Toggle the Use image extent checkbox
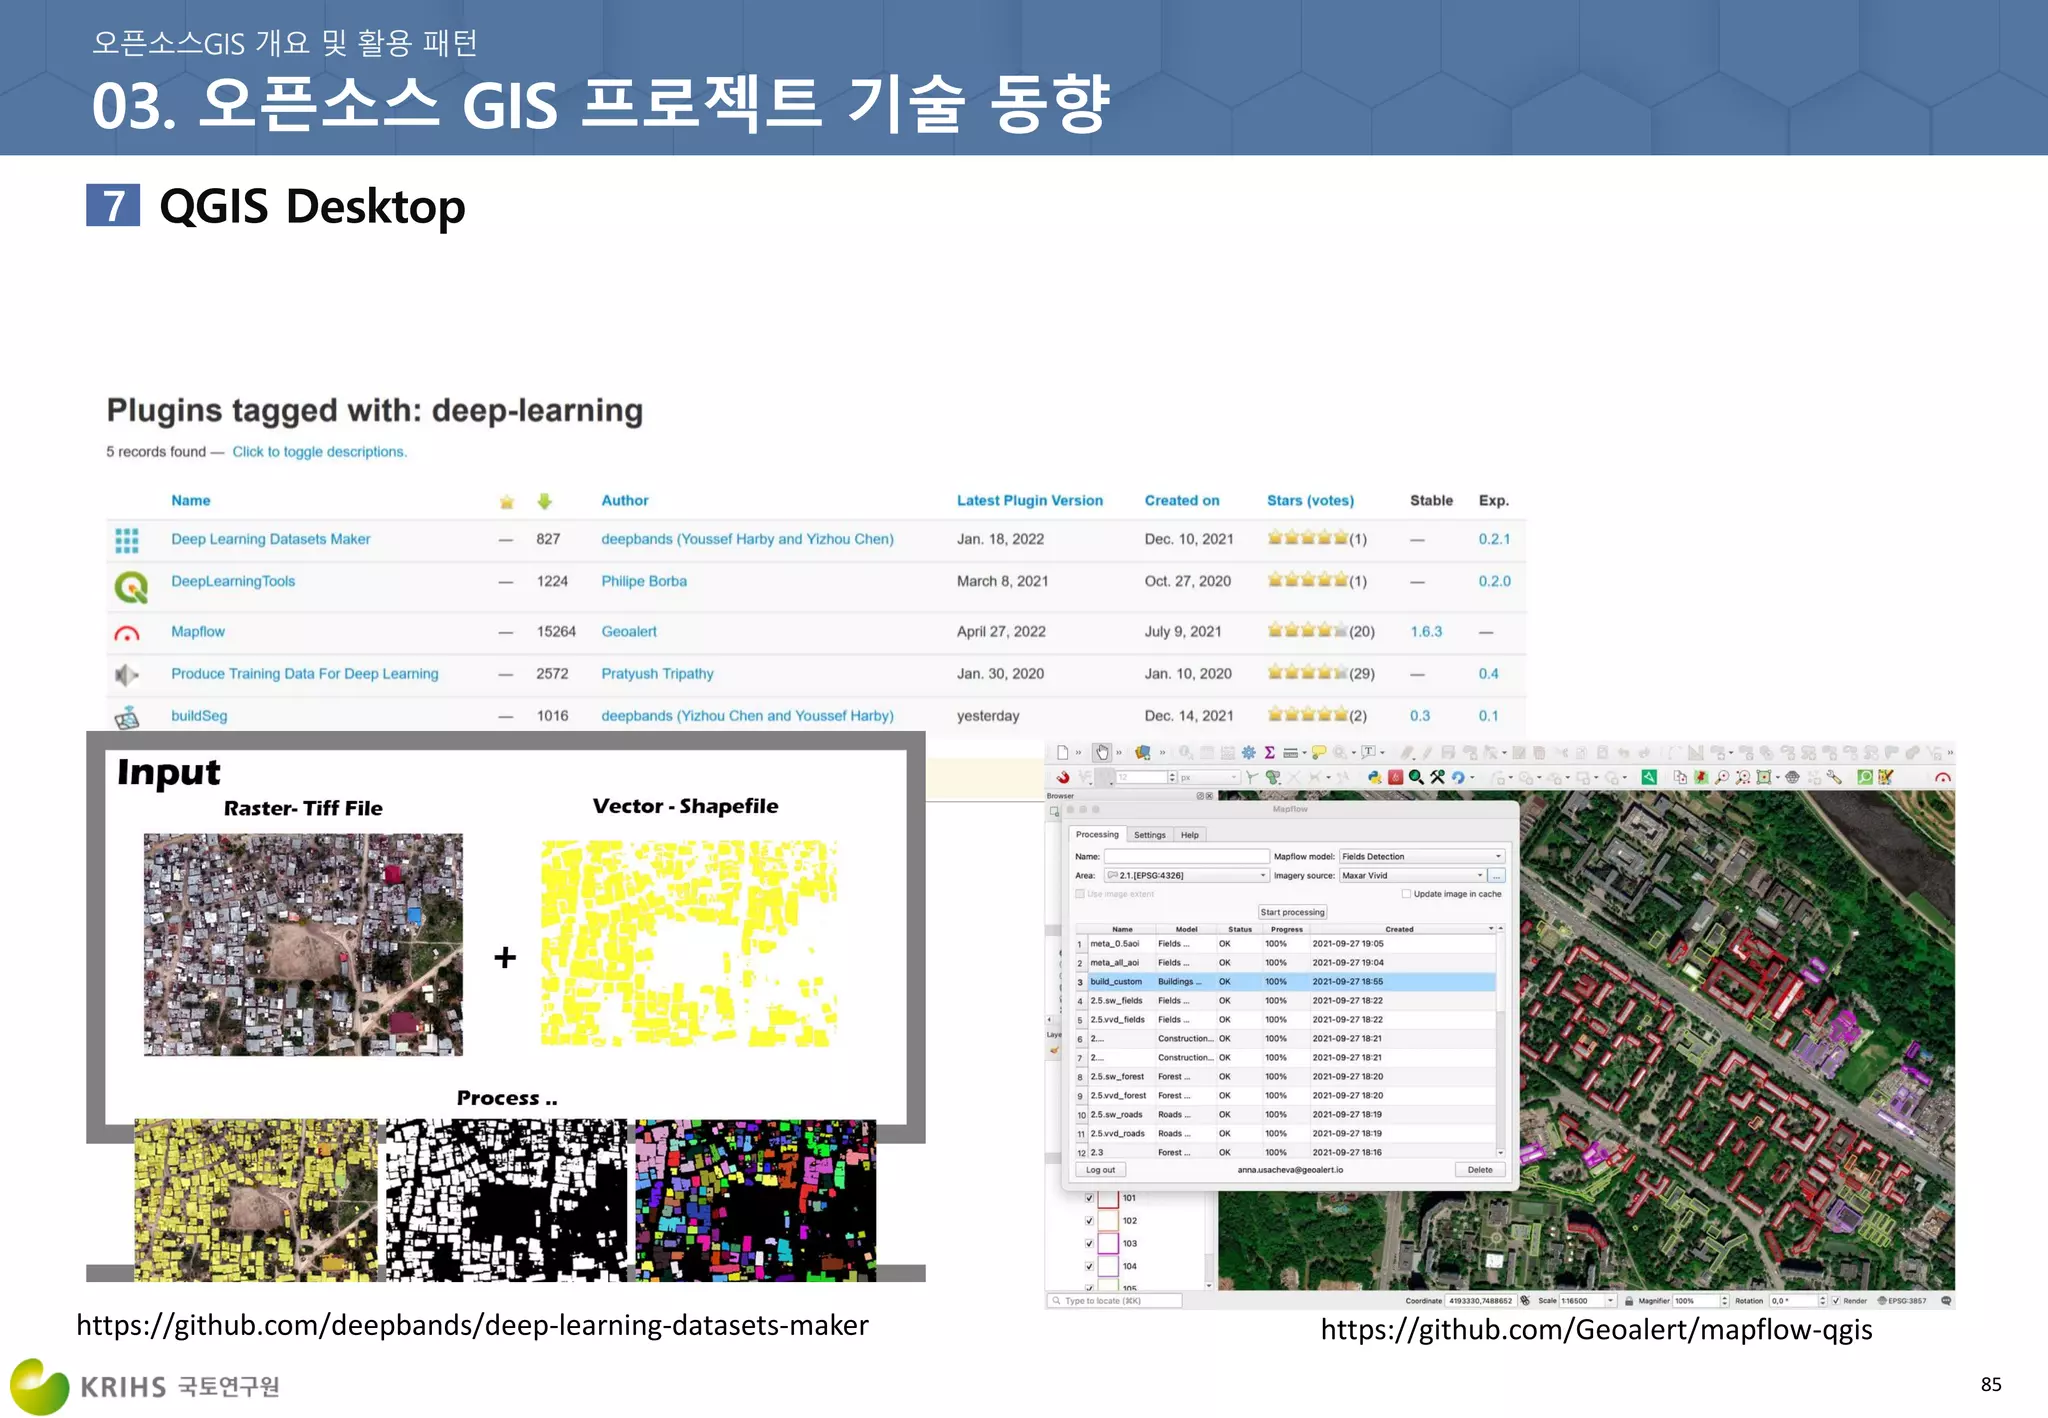 click(x=1080, y=894)
